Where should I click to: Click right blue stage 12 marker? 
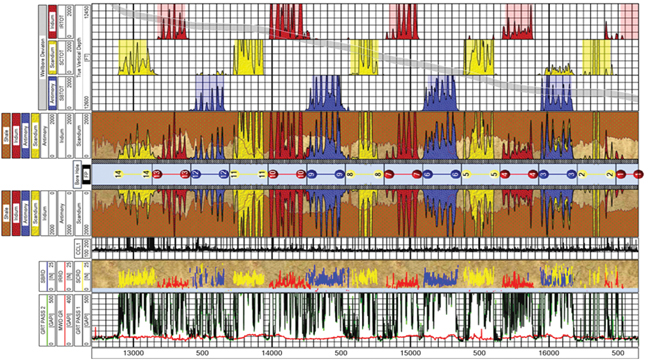(224, 175)
